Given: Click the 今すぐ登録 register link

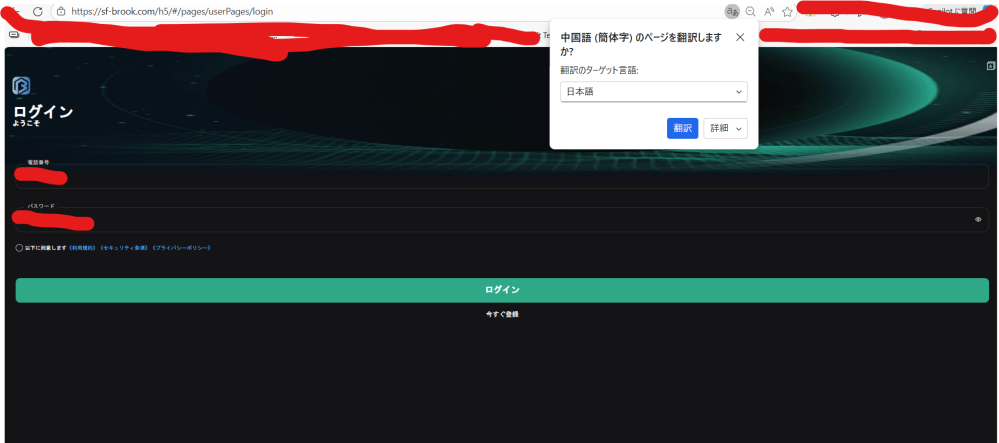Looking at the screenshot, I should click(x=502, y=314).
